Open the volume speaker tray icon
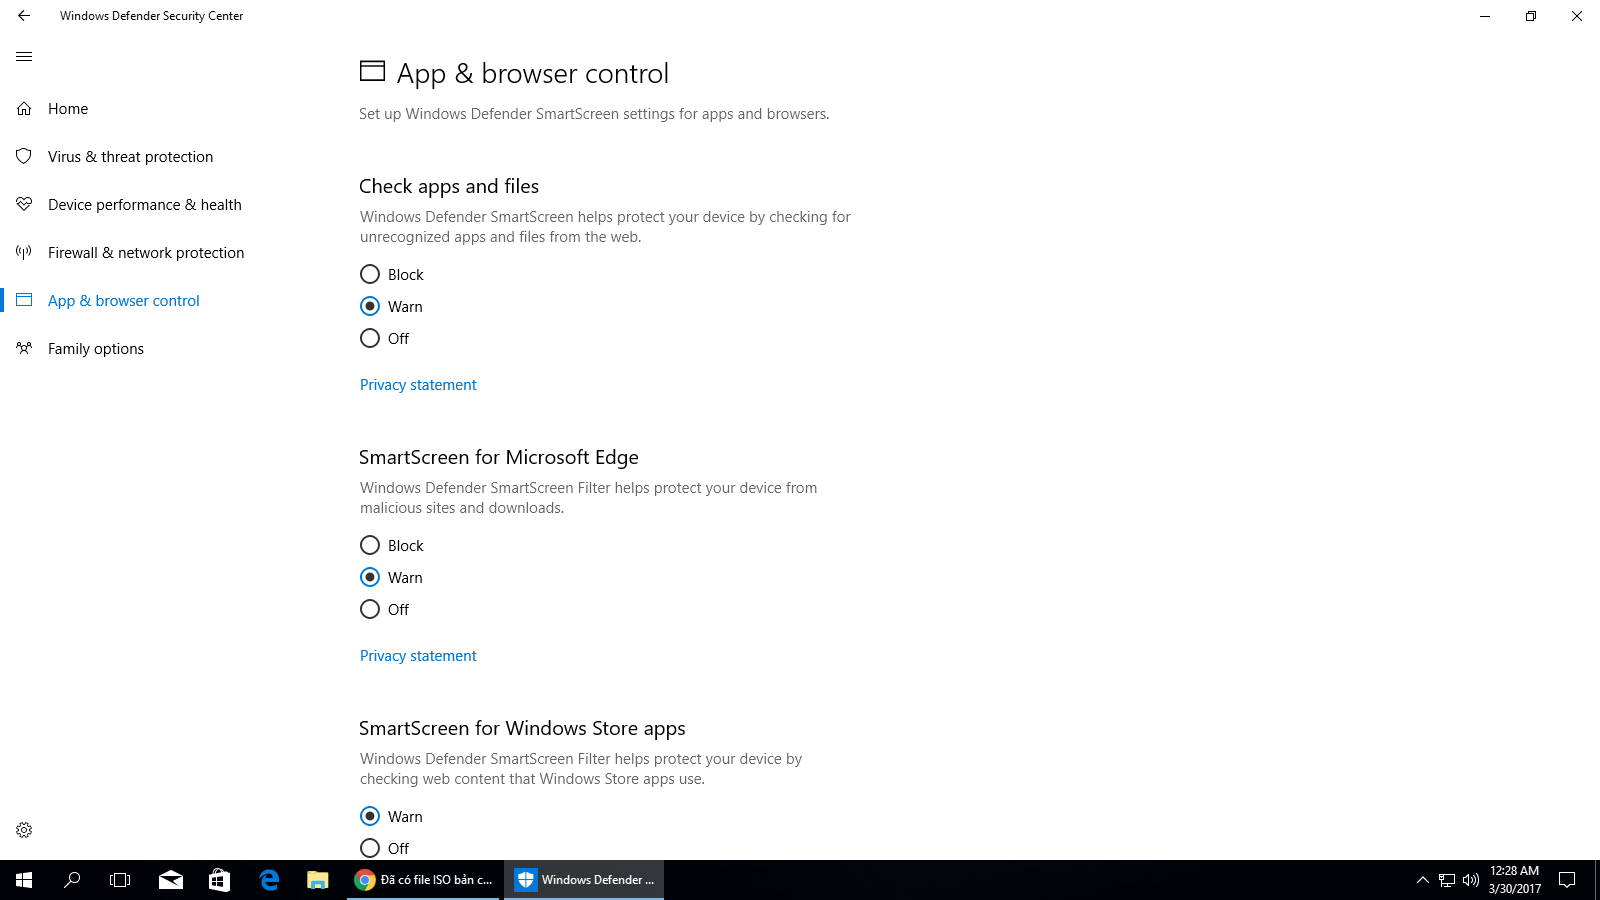The image size is (1600, 900). click(1470, 880)
